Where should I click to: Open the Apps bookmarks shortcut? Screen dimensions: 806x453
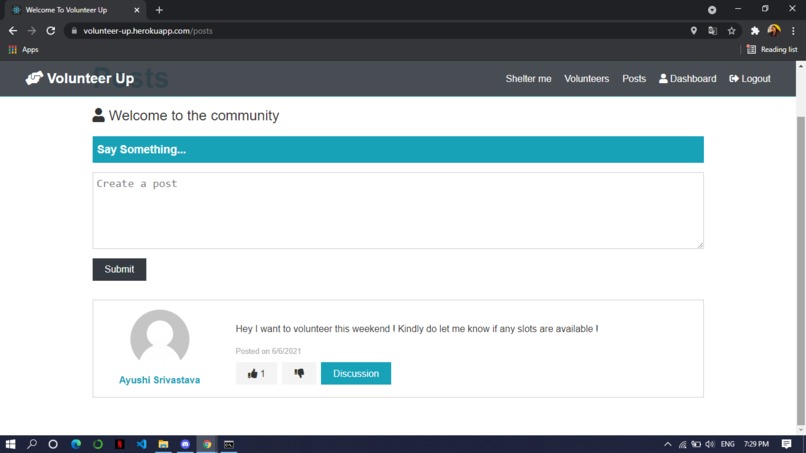click(x=24, y=49)
